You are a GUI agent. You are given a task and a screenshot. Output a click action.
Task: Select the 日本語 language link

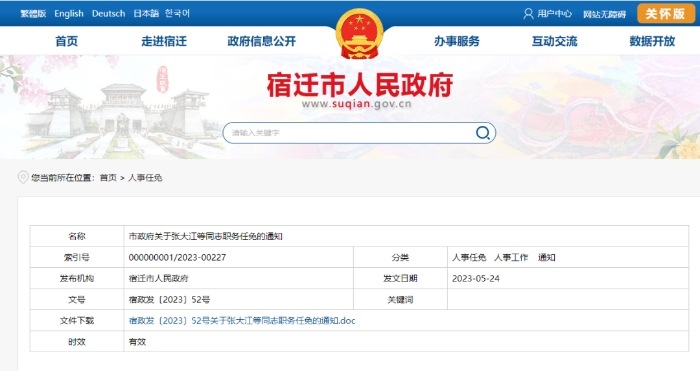tap(146, 14)
